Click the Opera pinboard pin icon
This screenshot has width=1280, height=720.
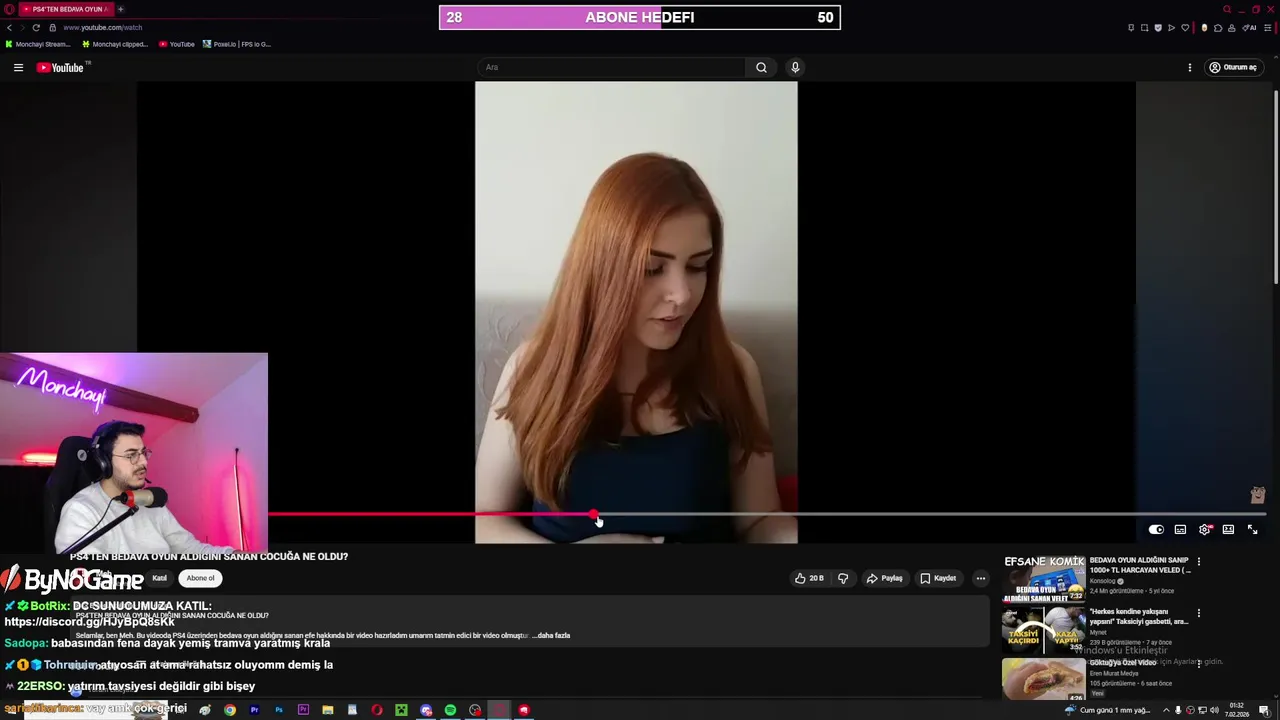point(1131,27)
